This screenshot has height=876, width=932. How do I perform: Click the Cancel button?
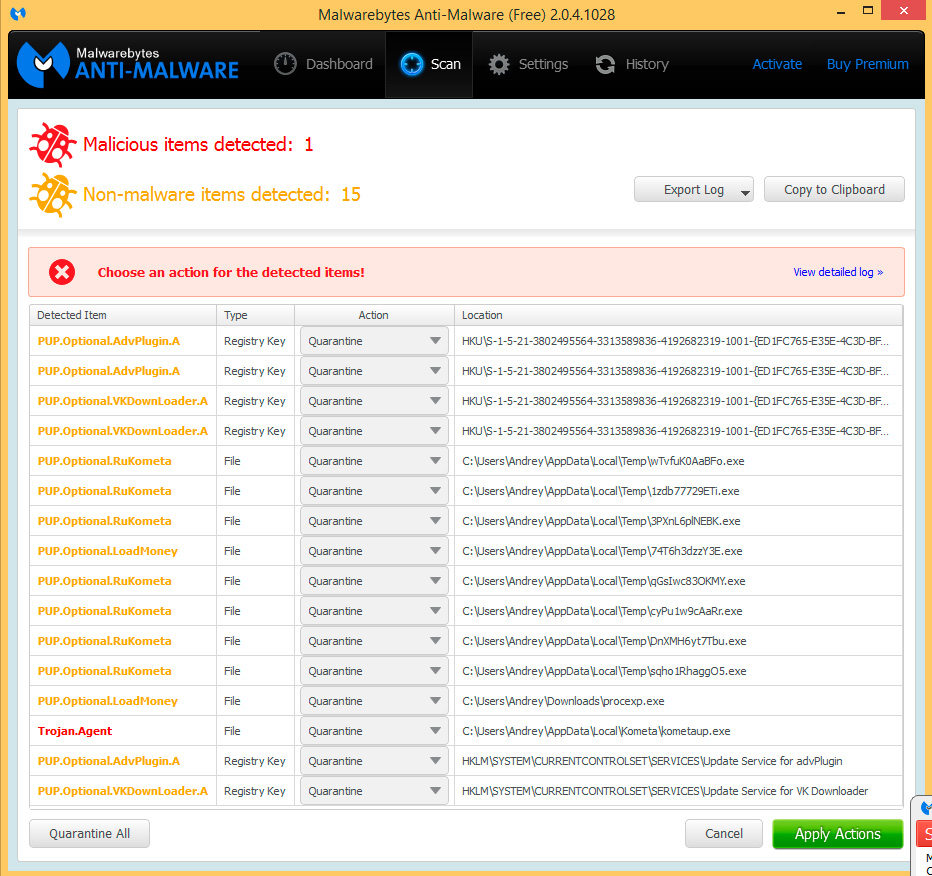(723, 833)
